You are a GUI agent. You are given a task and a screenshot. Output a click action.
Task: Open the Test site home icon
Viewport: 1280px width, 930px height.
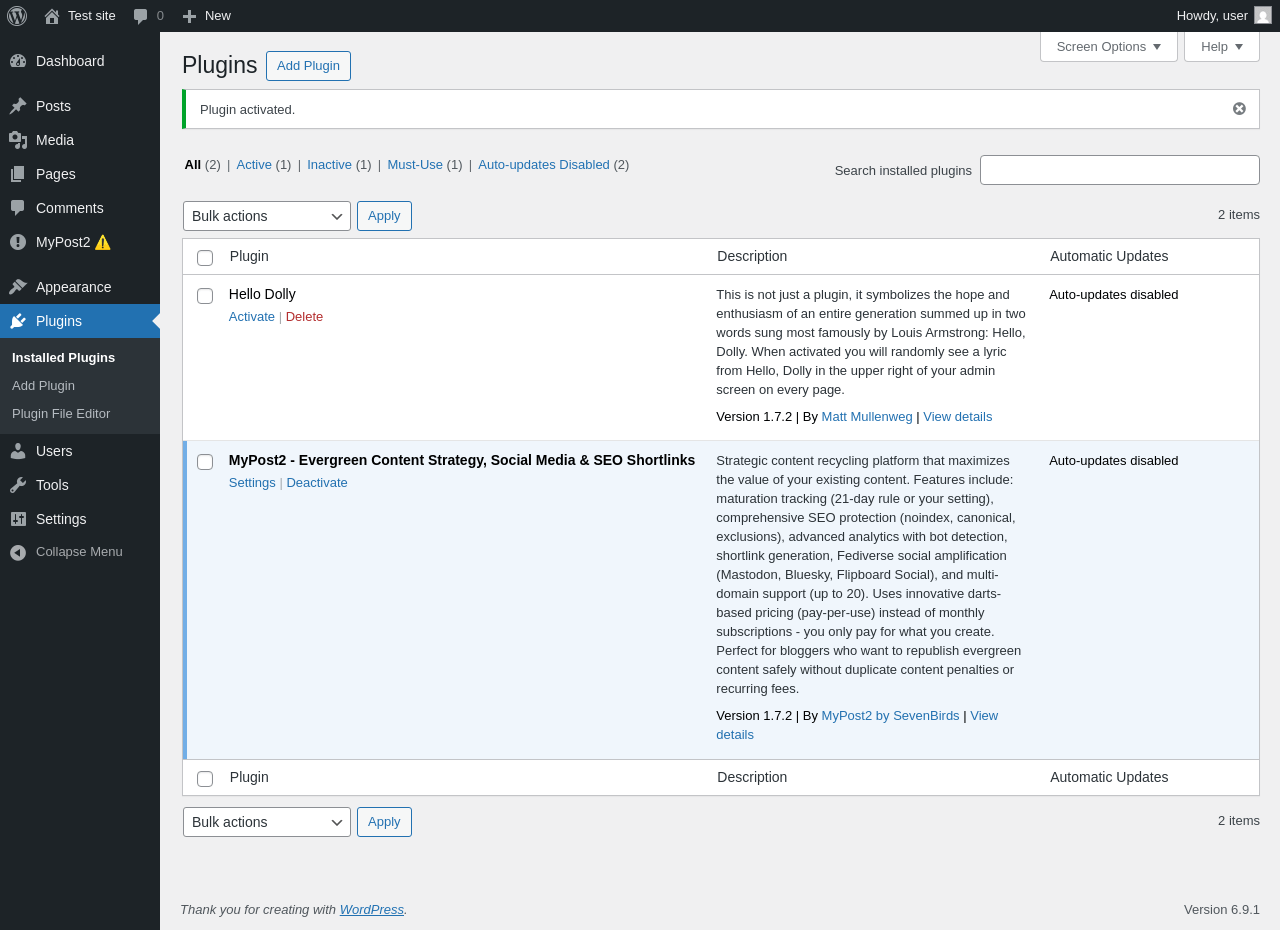click(x=52, y=16)
